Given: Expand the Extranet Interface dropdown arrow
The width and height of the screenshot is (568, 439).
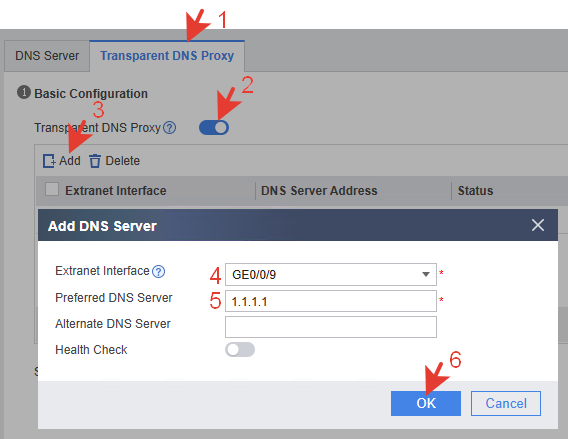Looking at the screenshot, I should click(426, 275).
